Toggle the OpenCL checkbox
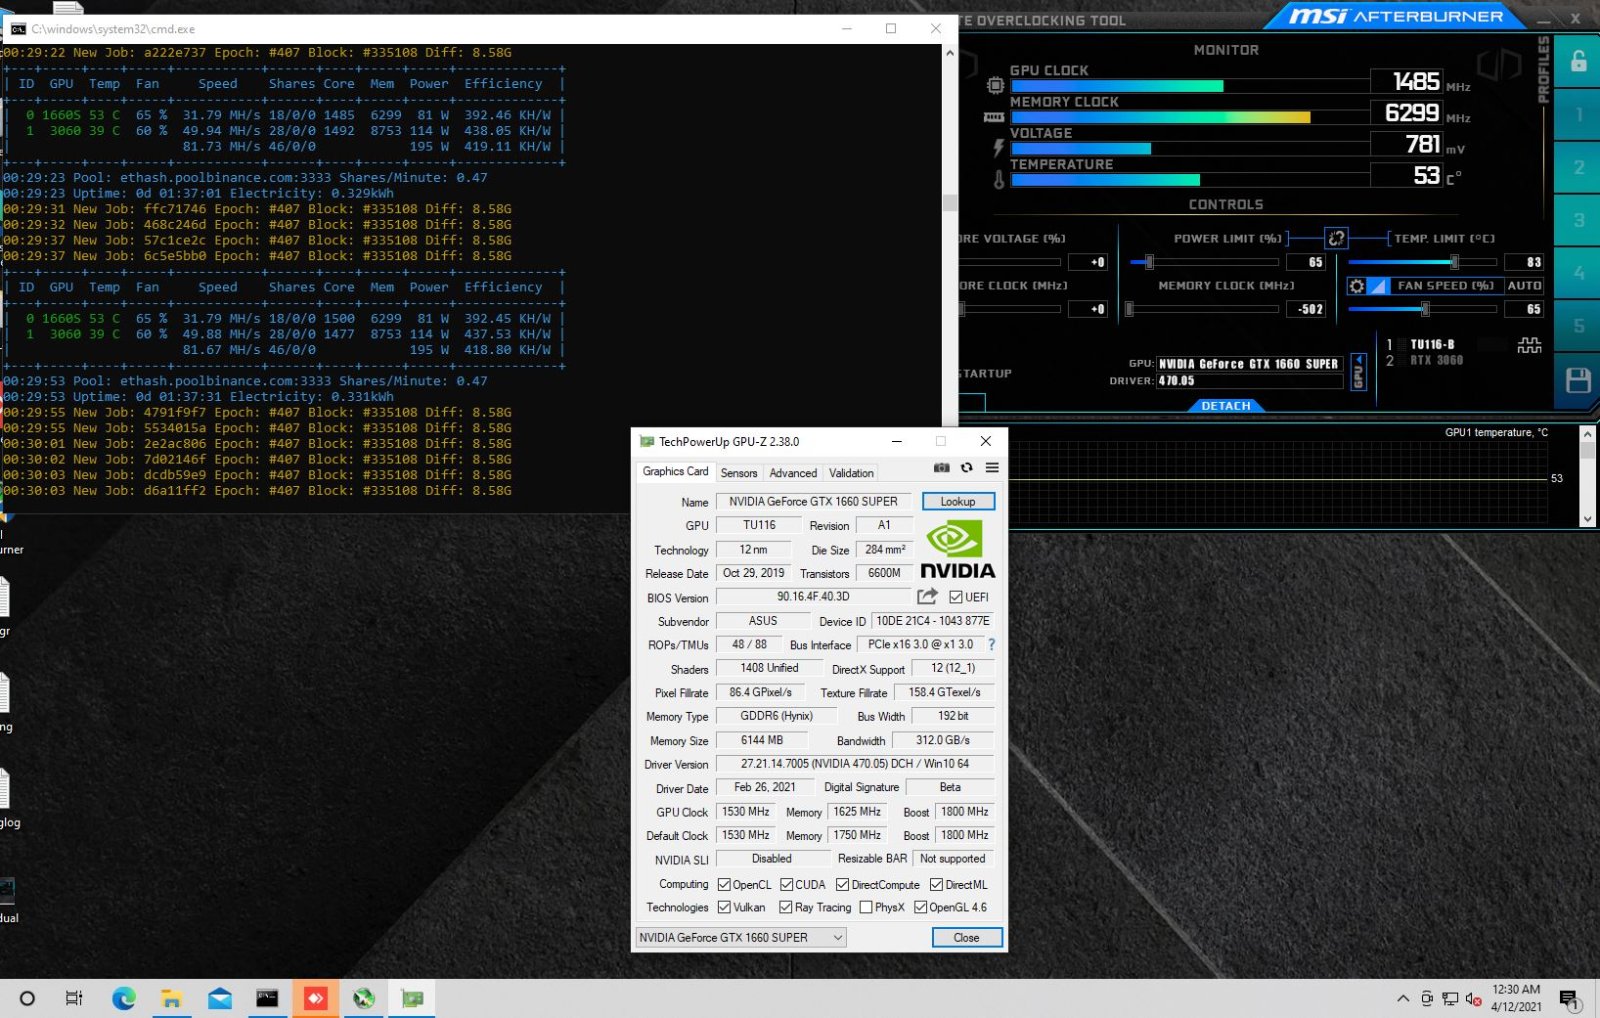Viewport: 1600px width, 1018px height. (724, 885)
